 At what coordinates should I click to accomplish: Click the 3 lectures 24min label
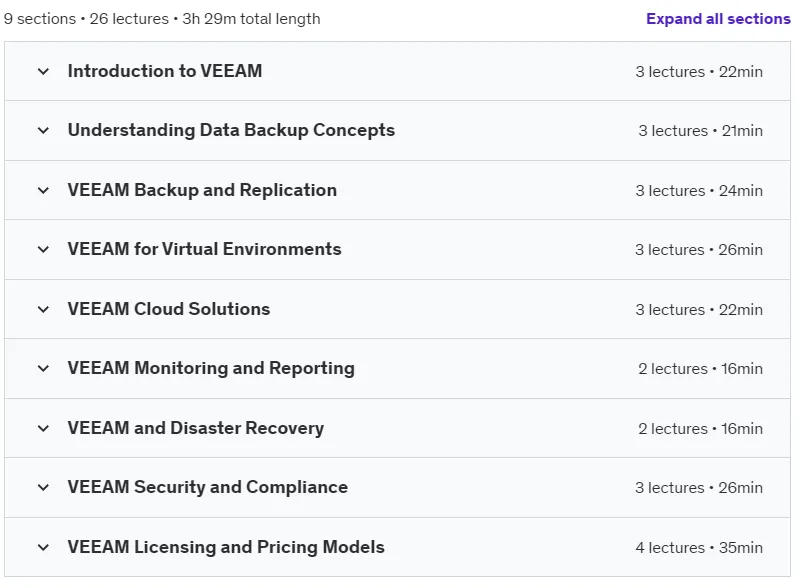pos(699,191)
